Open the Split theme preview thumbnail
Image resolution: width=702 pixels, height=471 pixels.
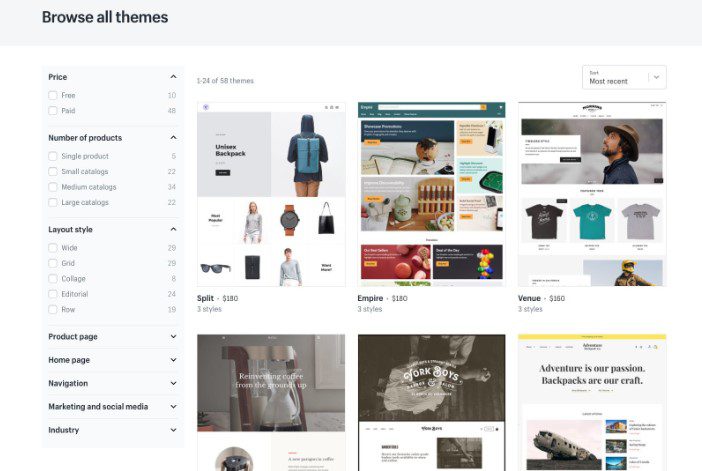tap(271, 194)
